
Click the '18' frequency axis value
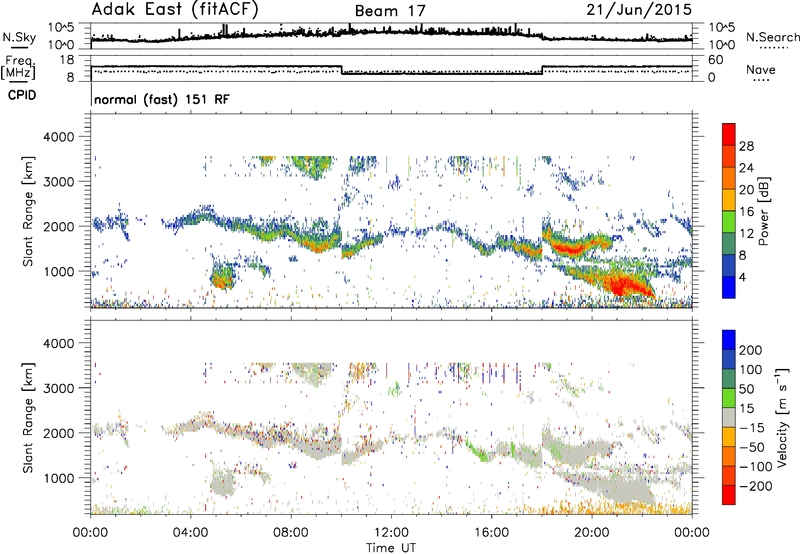67,60
